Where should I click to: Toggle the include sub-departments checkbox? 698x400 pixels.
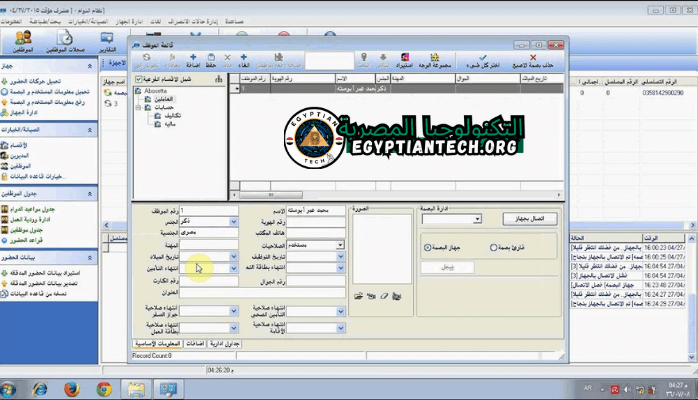tap(138, 79)
